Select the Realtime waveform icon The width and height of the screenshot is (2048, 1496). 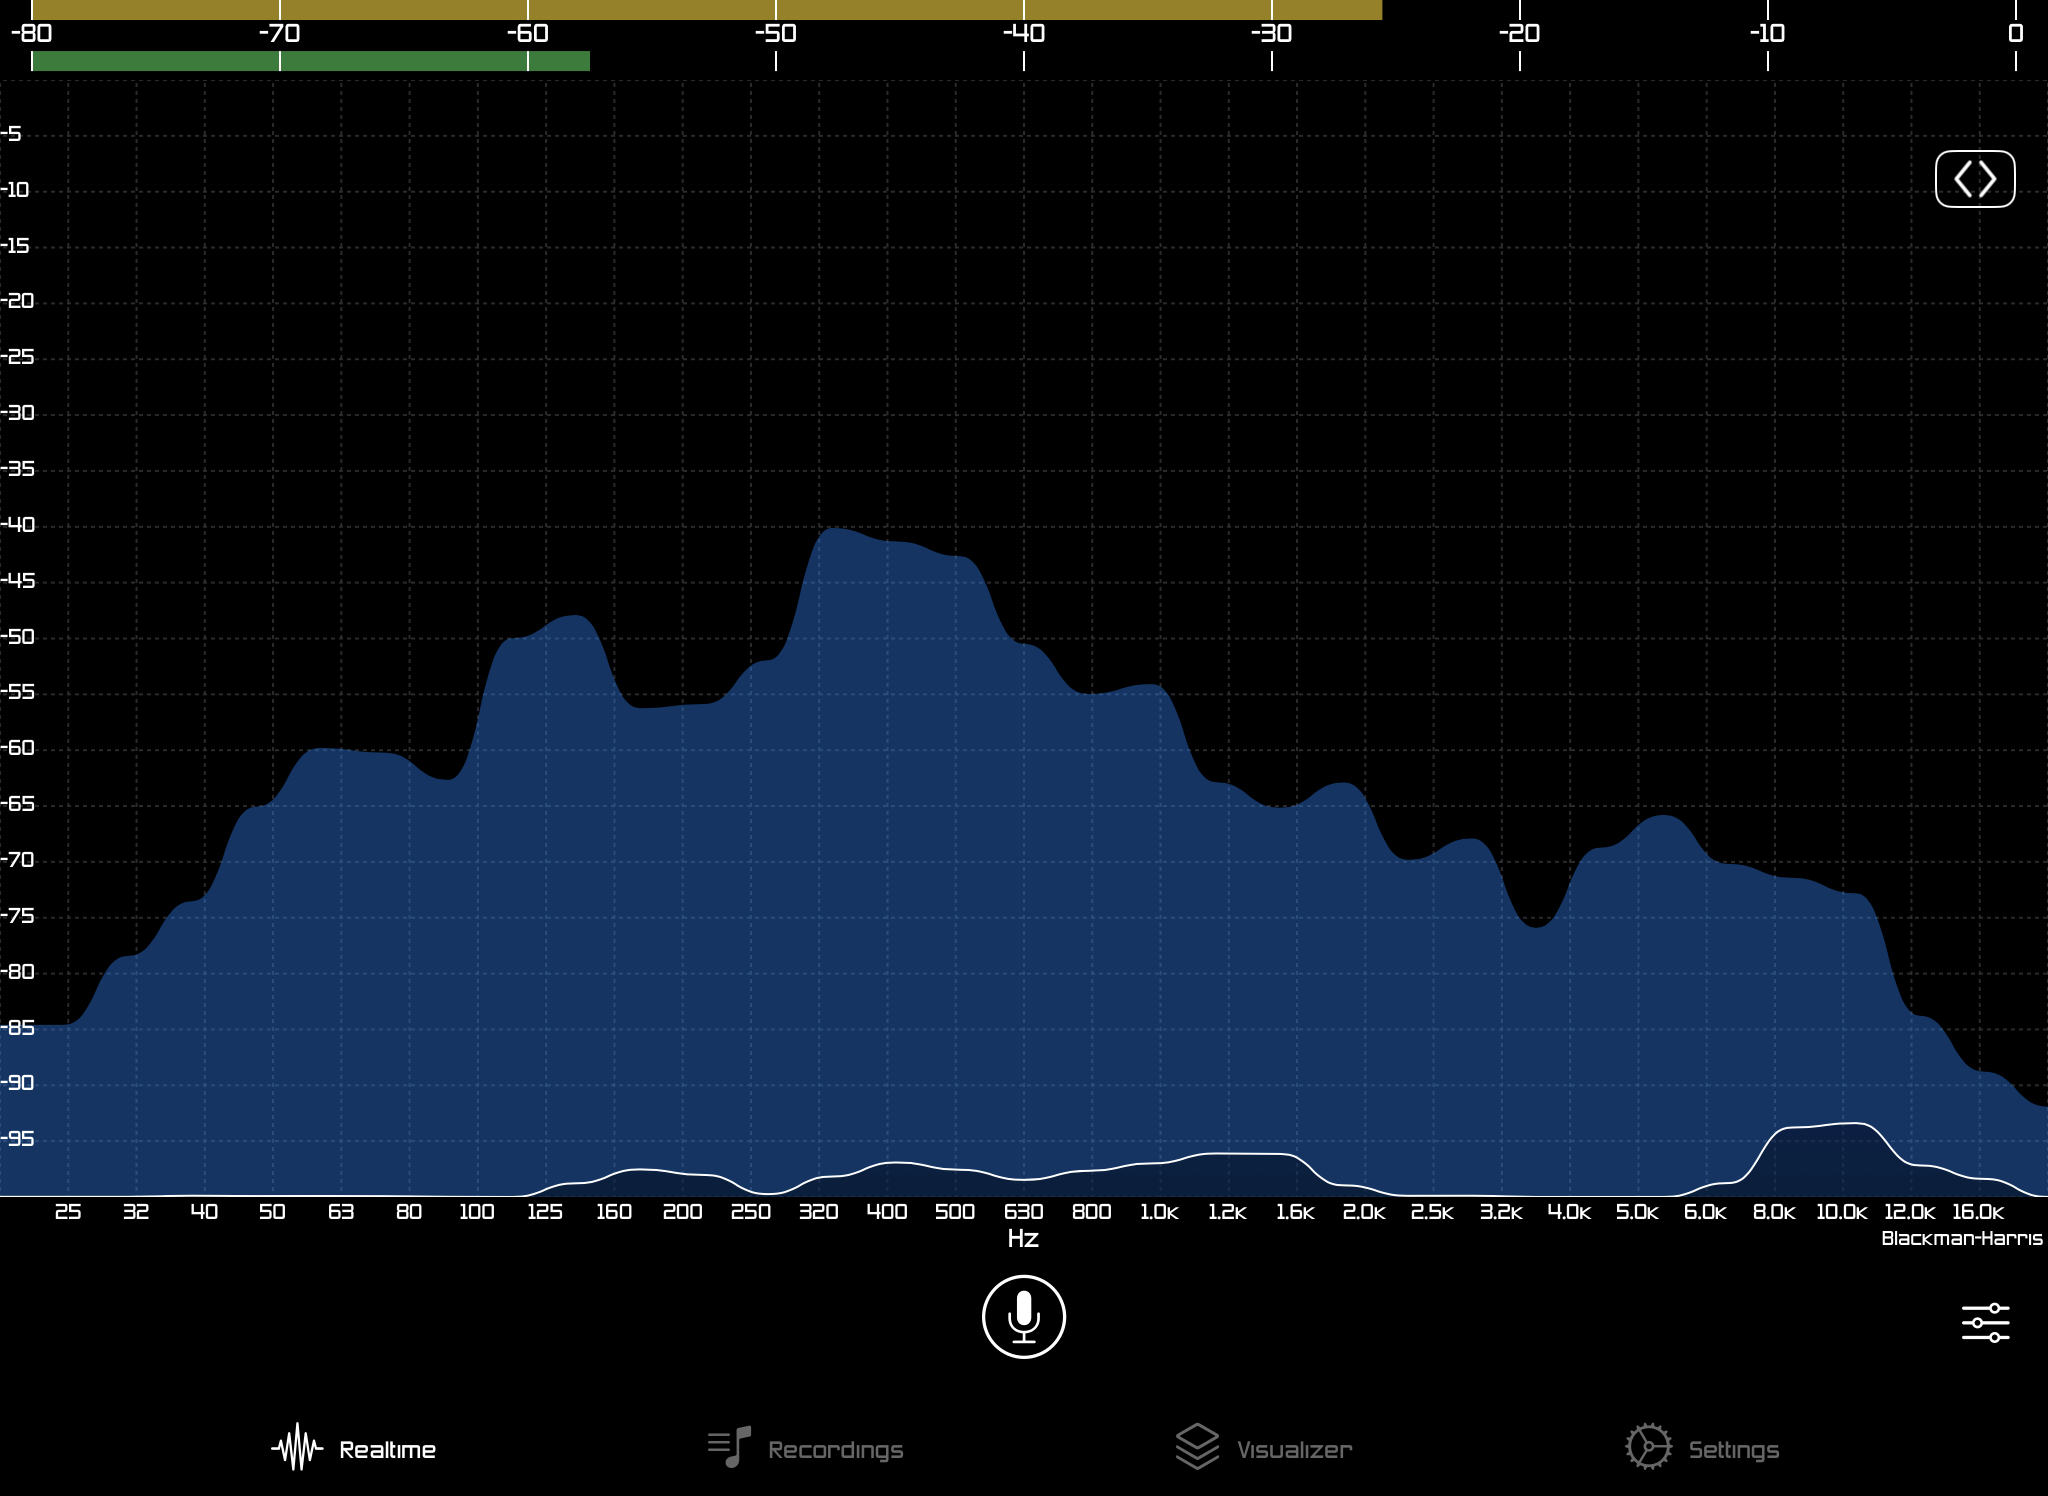pos(297,1447)
